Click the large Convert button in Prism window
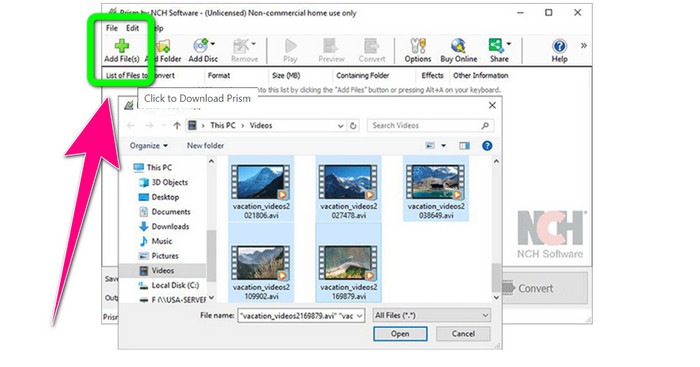 [545, 288]
